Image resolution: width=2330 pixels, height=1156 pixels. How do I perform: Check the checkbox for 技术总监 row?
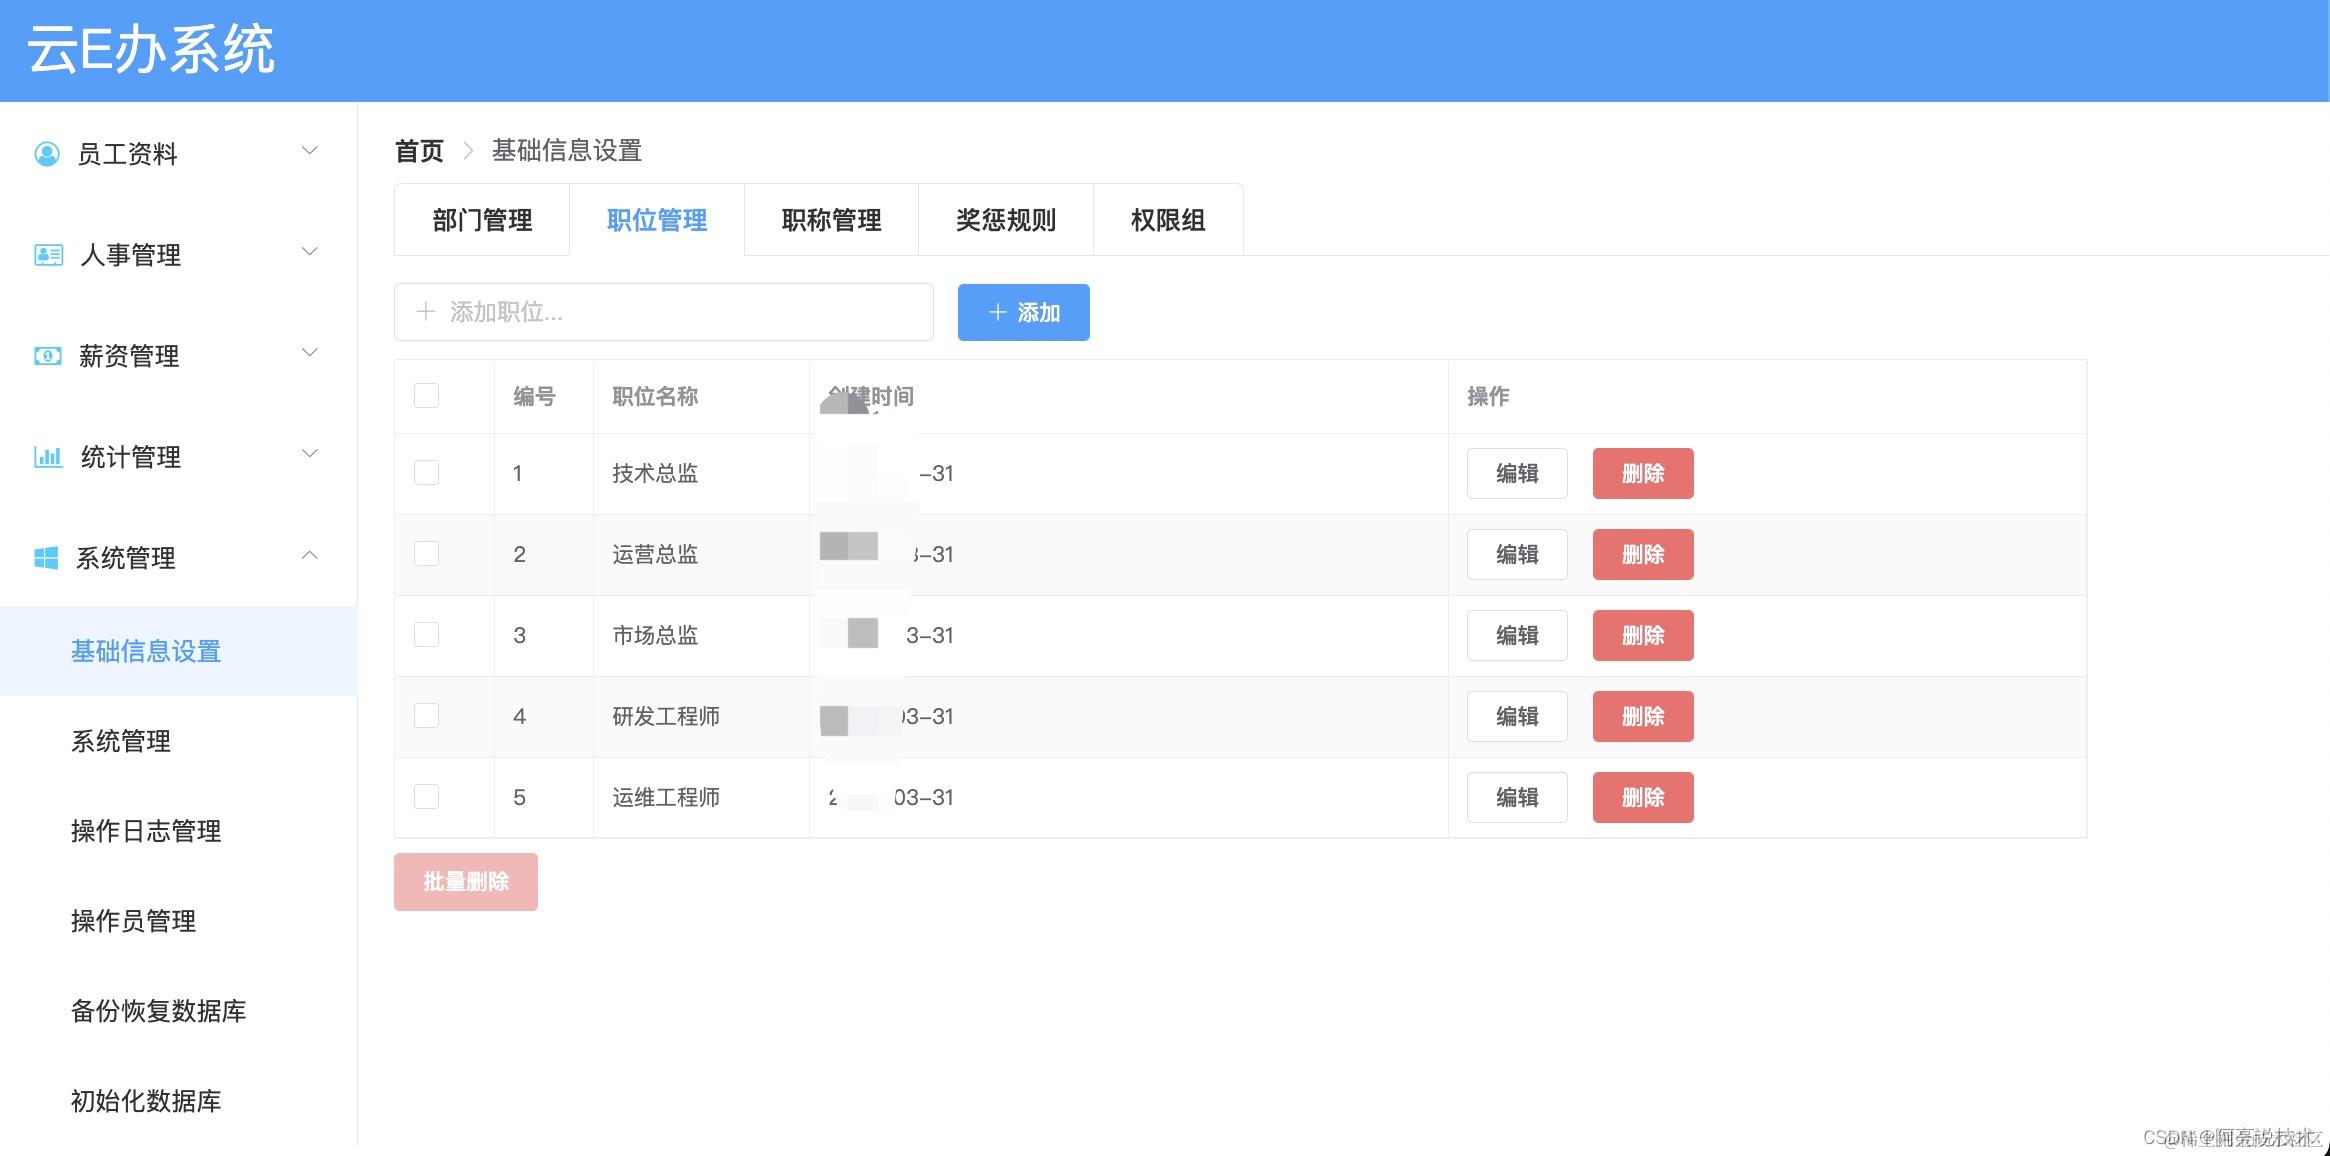[x=426, y=473]
